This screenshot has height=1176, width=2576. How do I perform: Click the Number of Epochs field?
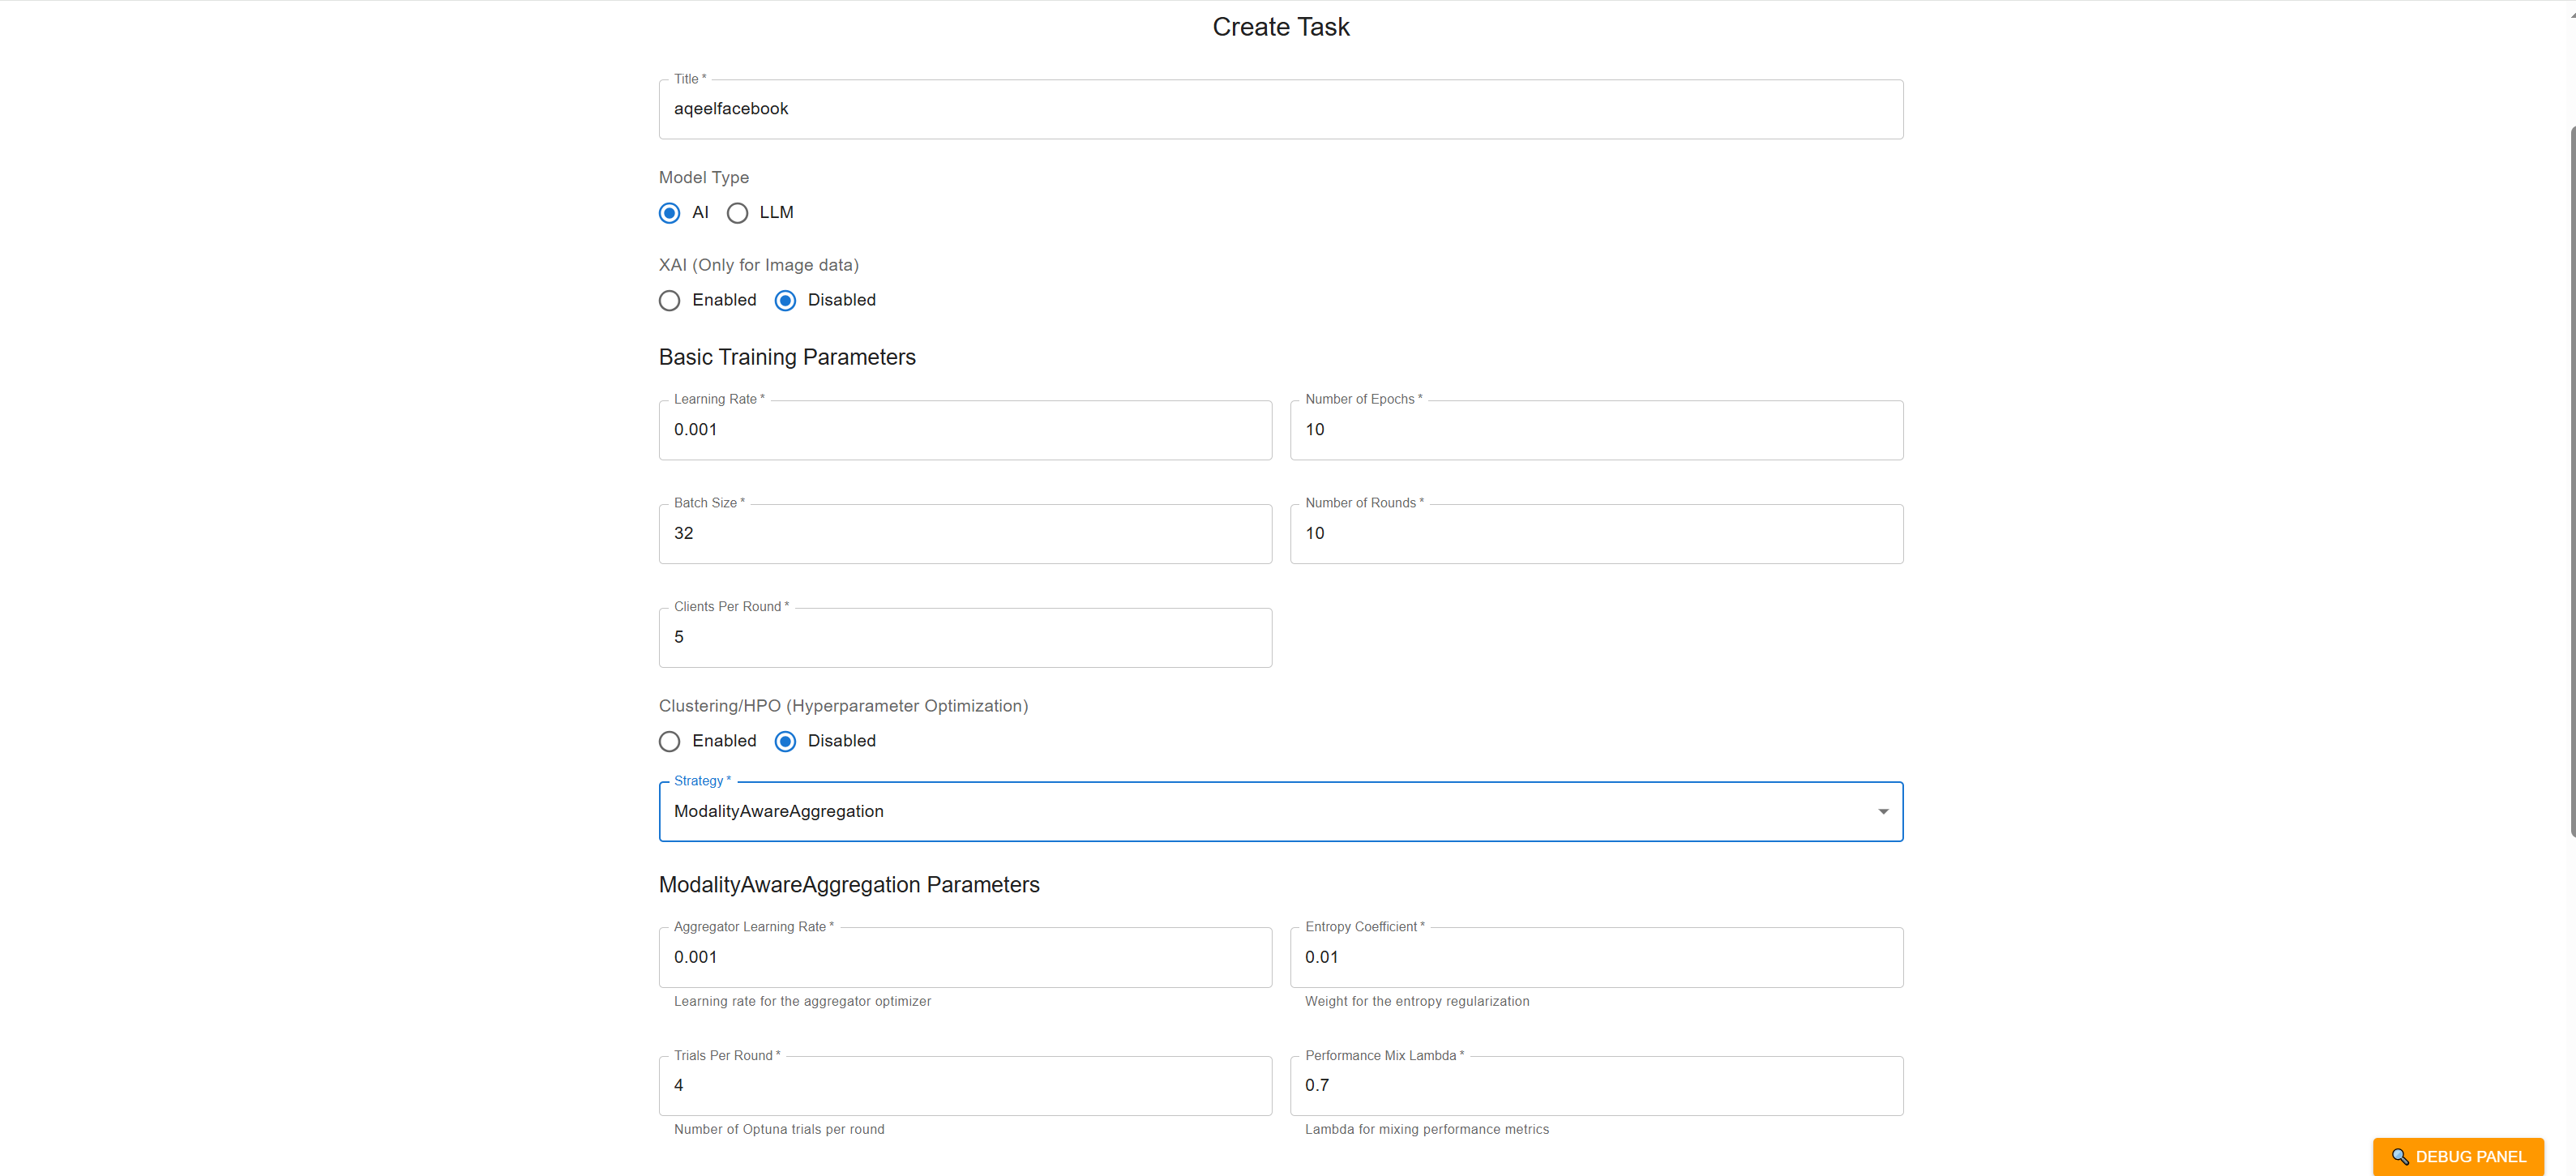pyautogui.click(x=1596, y=430)
